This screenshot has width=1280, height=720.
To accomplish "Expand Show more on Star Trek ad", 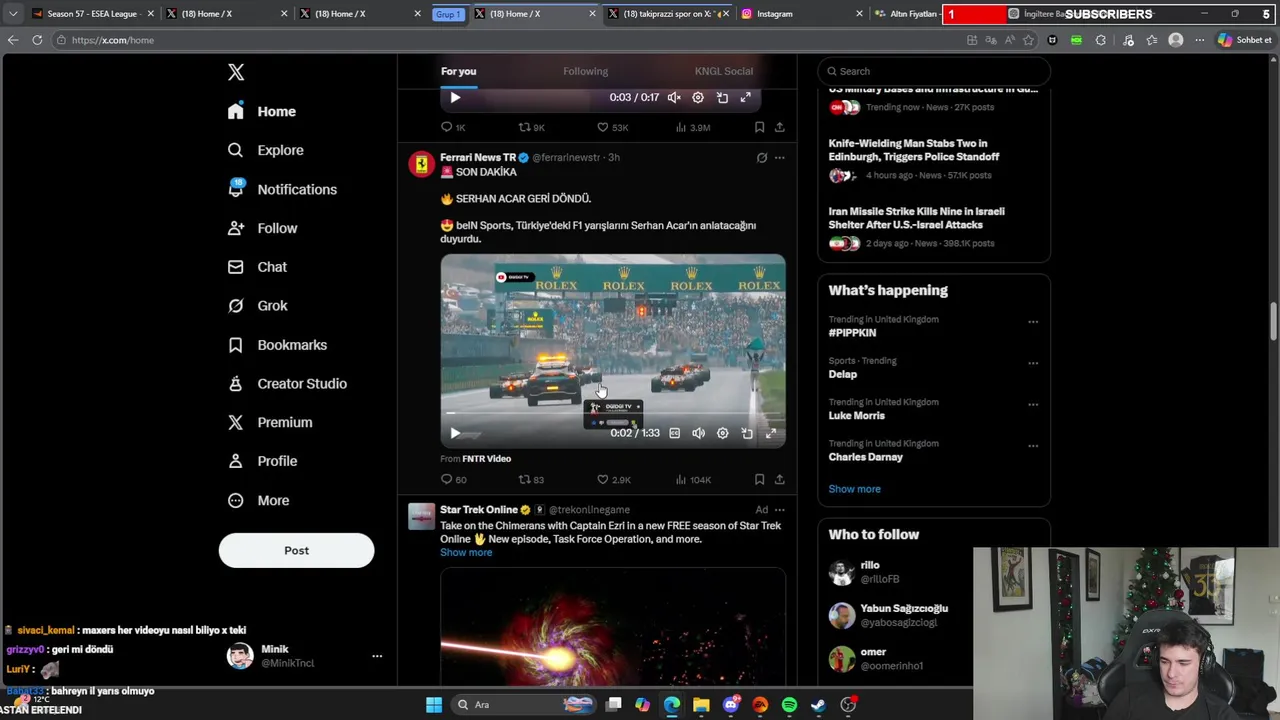I will coord(466,552).
